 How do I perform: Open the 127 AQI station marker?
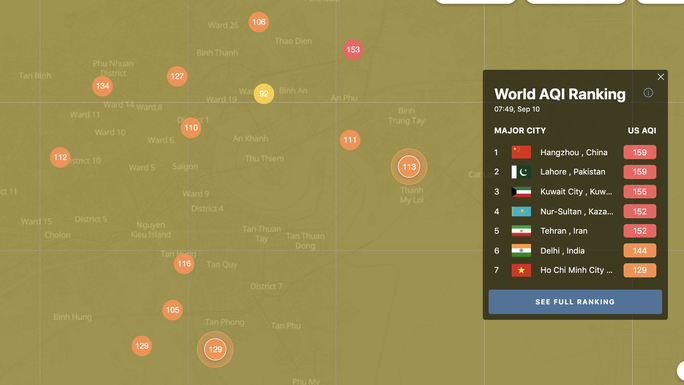coord(177,76)
